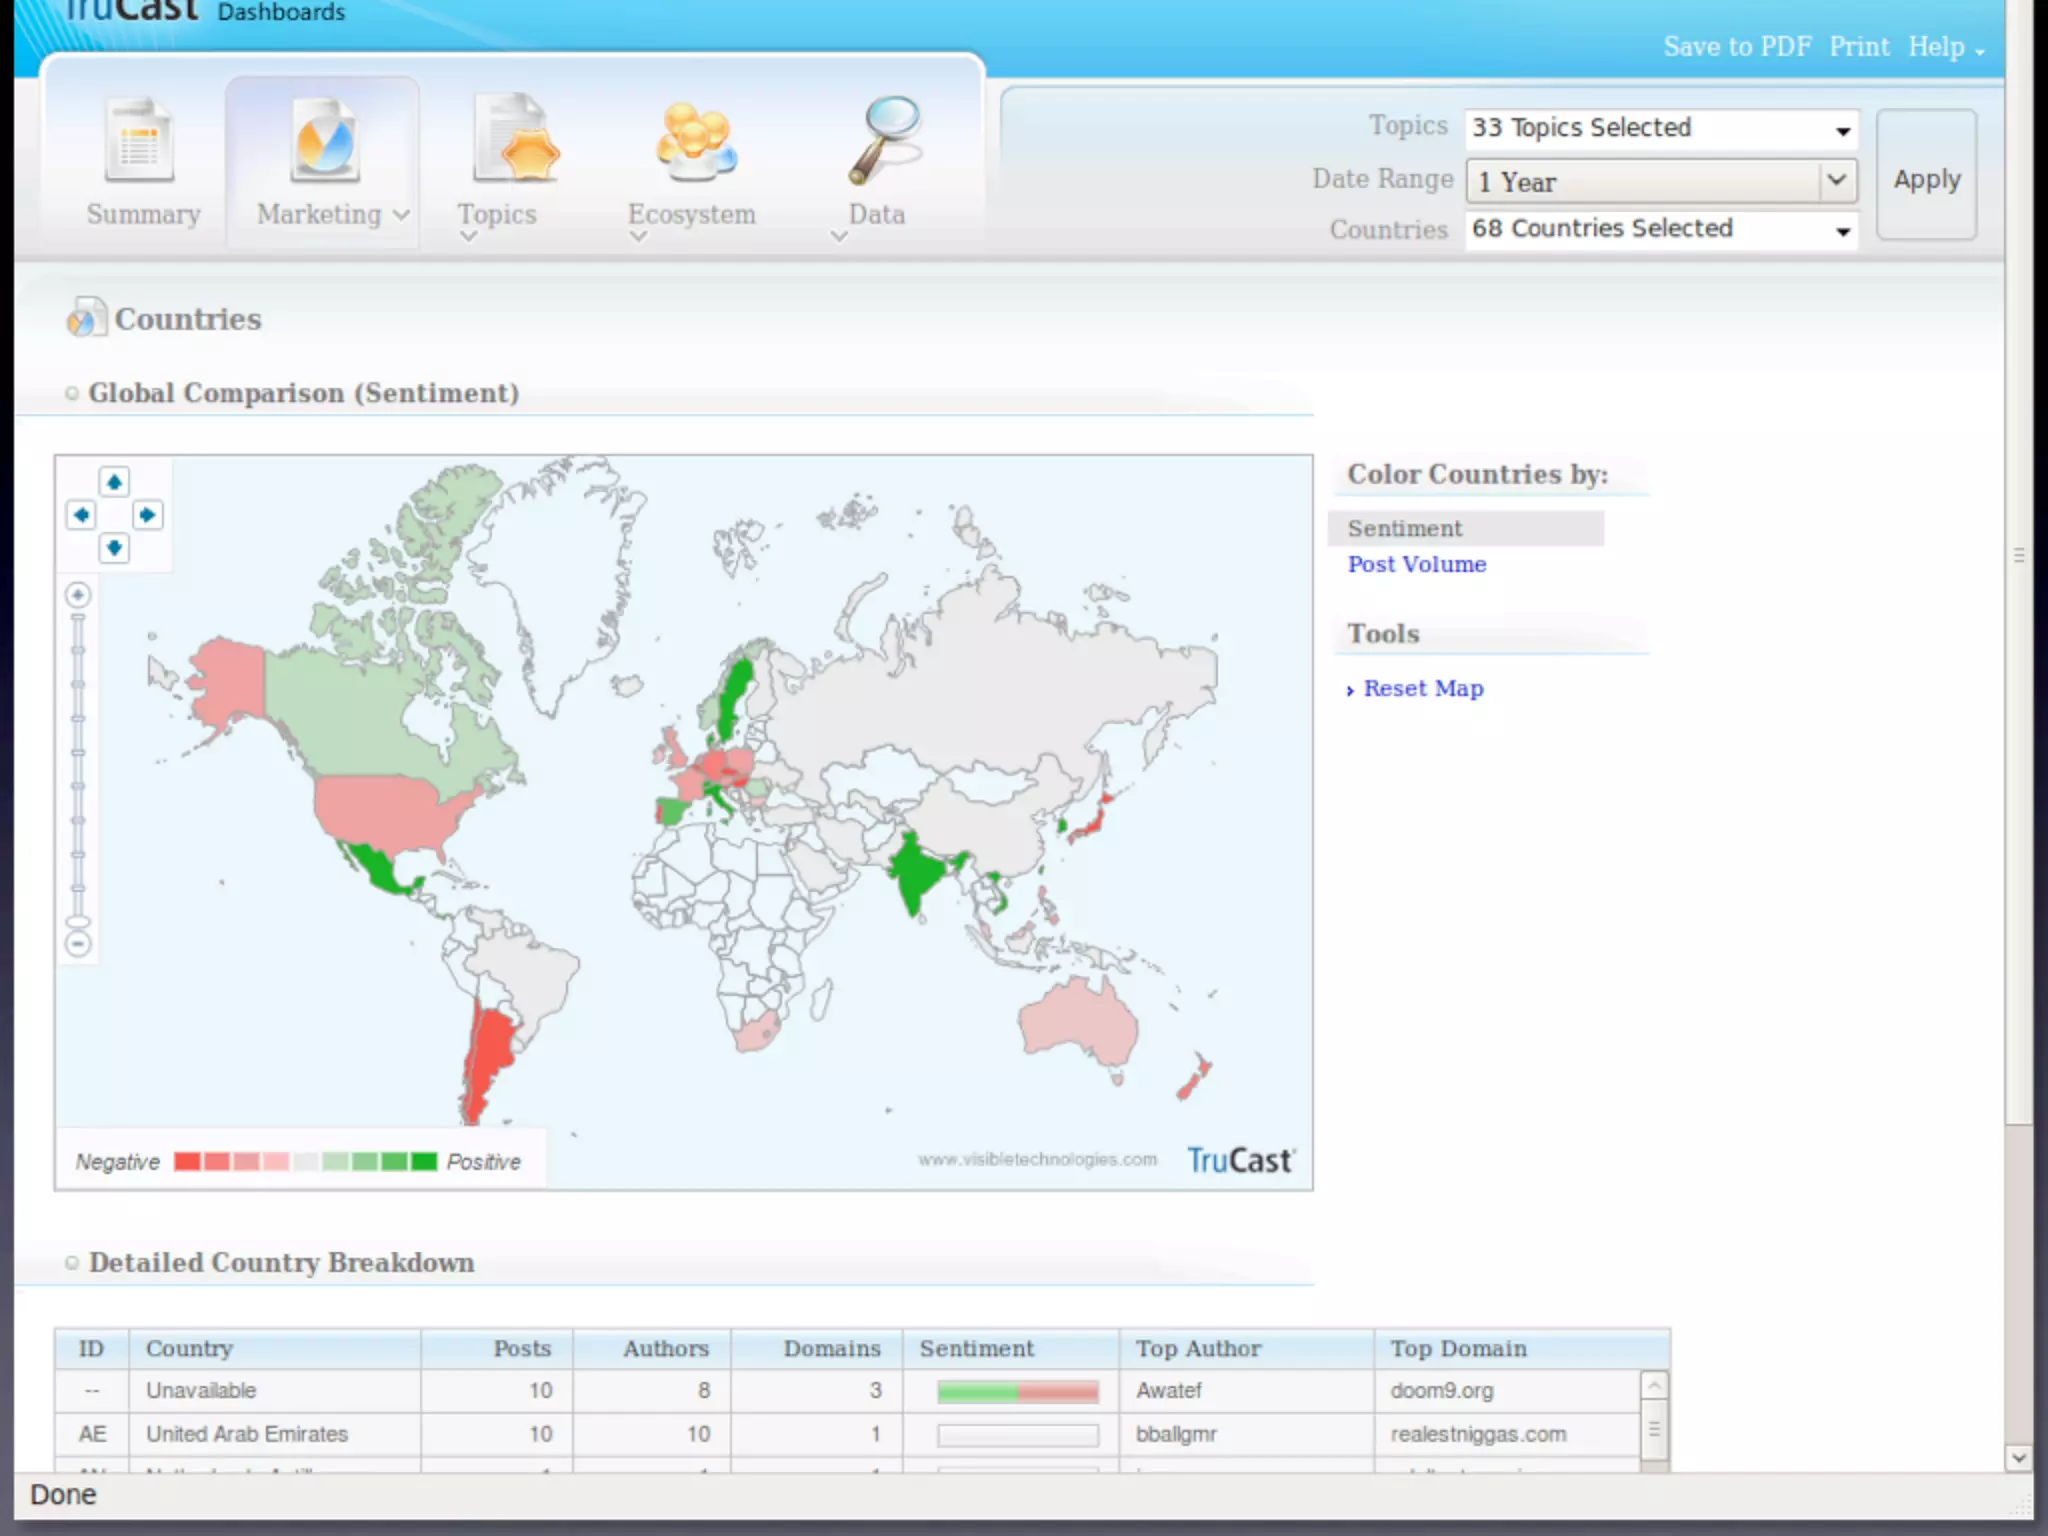This screenshot has height=1536, width=2048.
Task: Open the Topics star document icon
Action: click(516, 140)
